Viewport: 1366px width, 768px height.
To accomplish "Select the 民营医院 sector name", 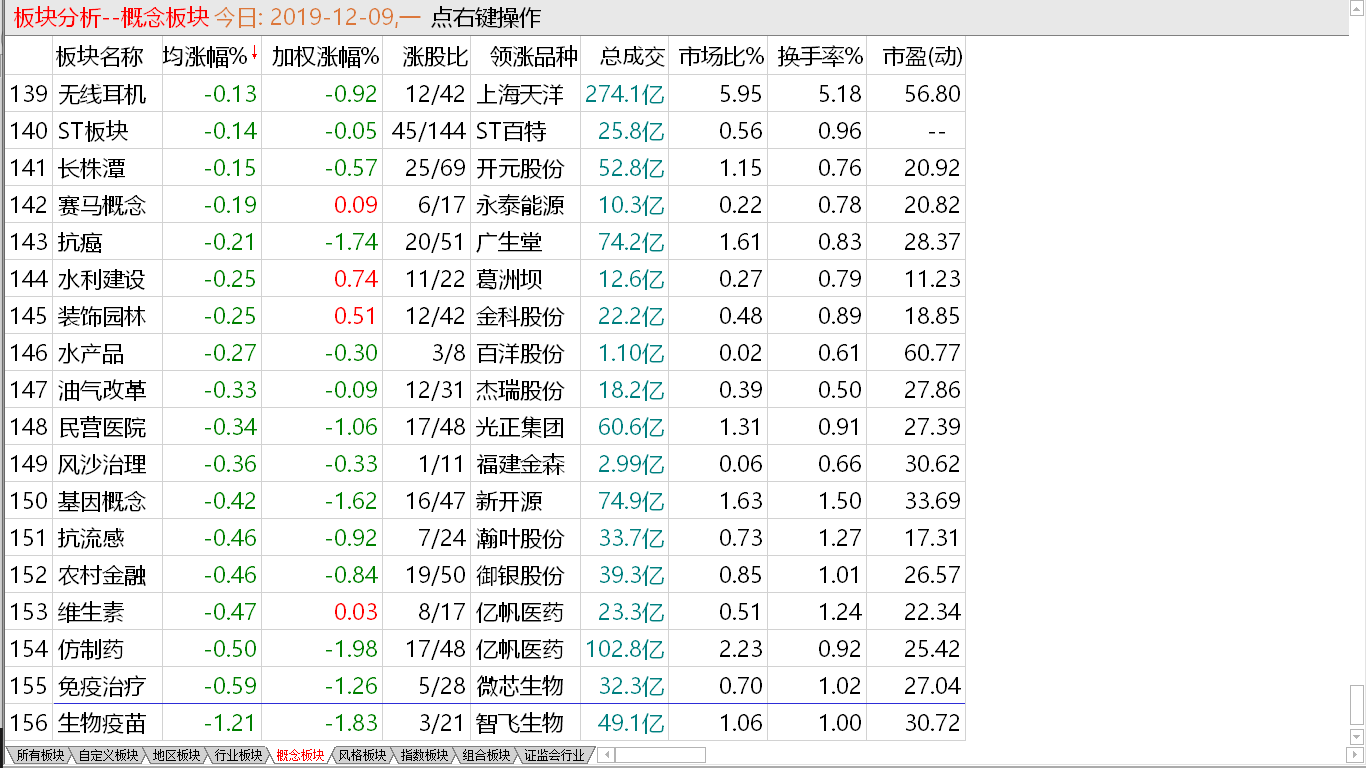I will (102, 427).
